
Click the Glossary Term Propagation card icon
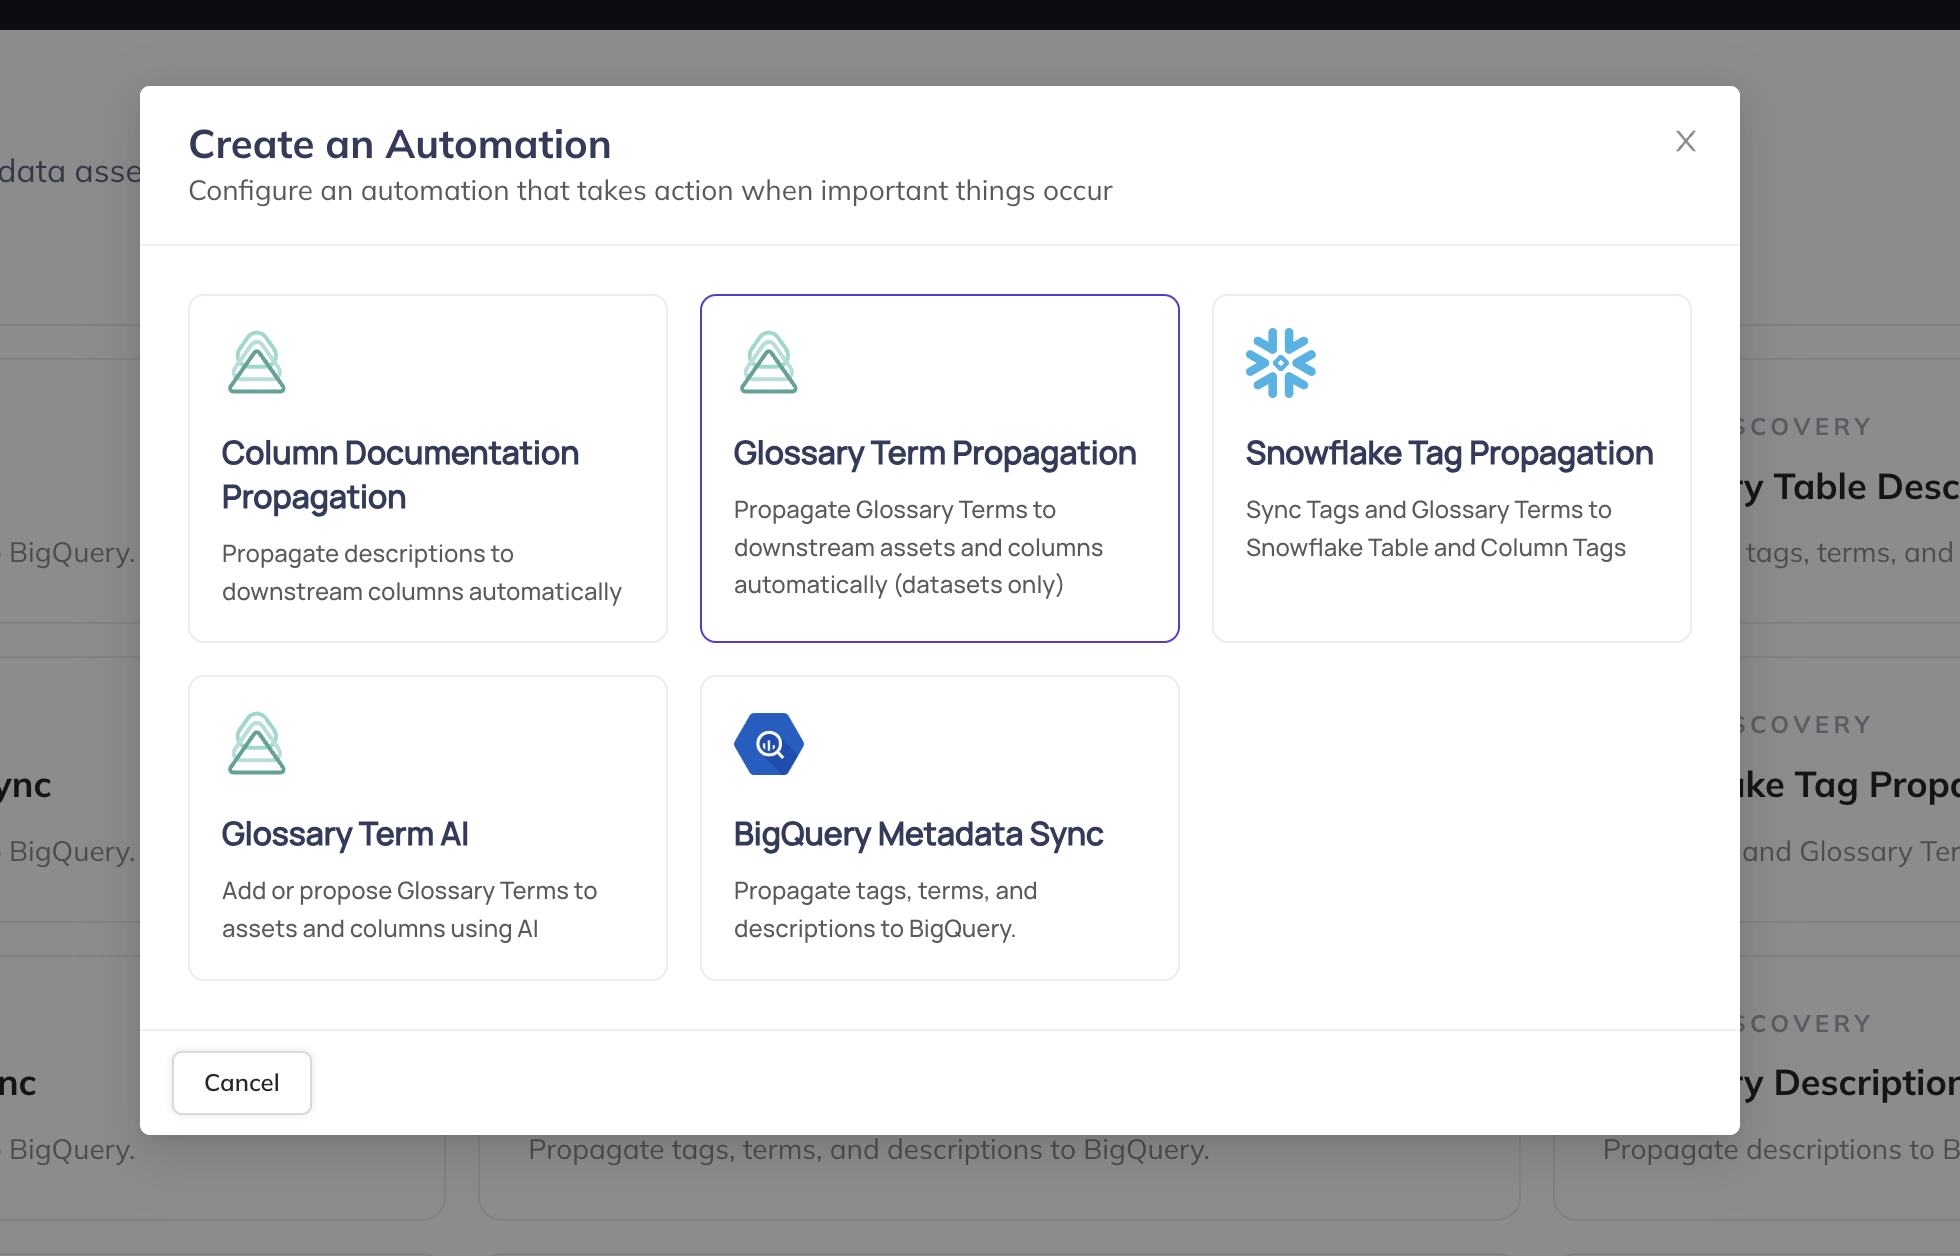(769, 362)
